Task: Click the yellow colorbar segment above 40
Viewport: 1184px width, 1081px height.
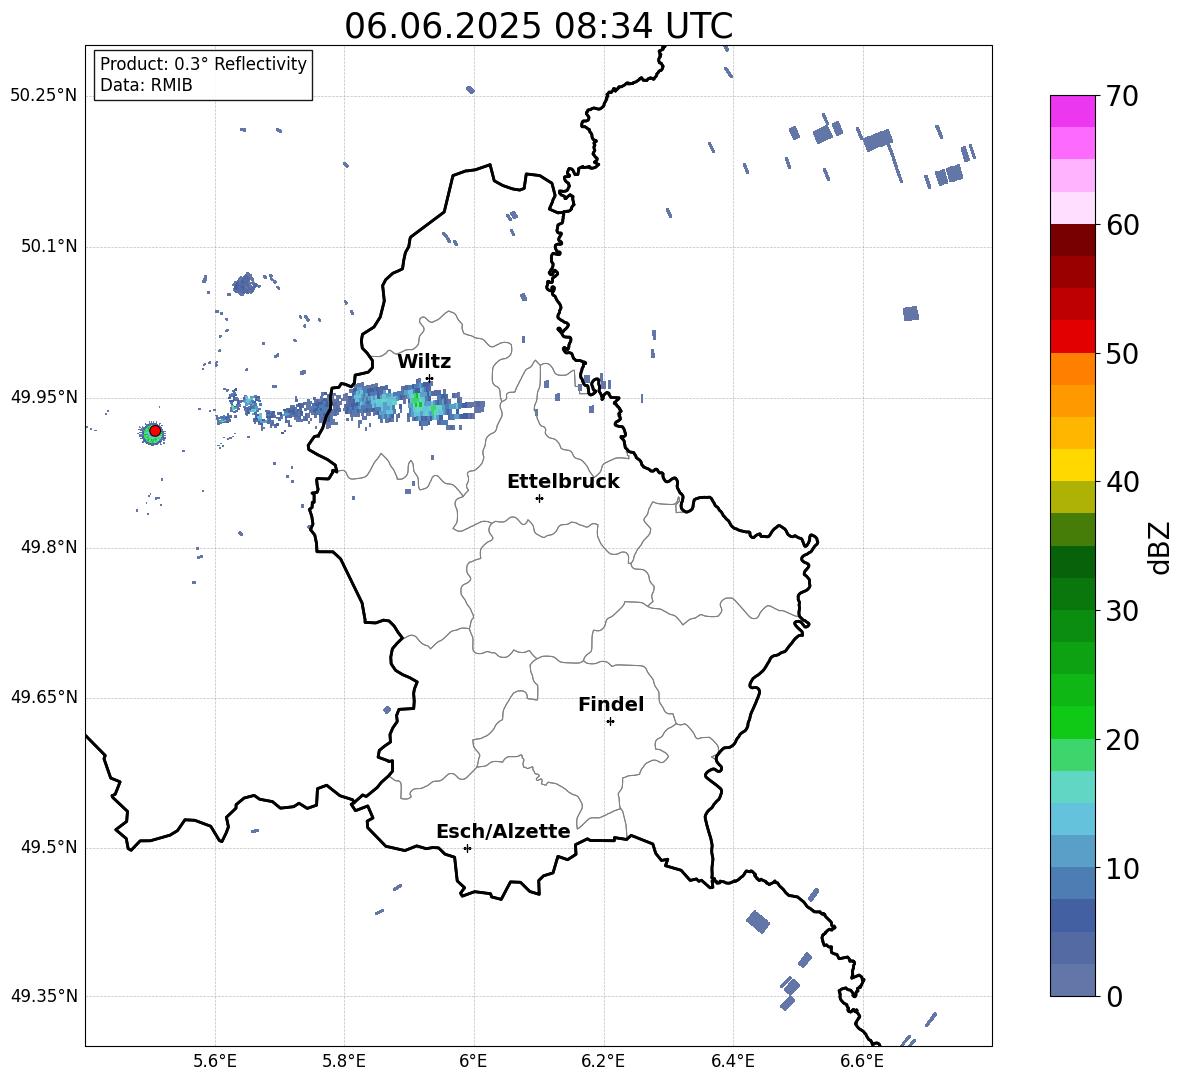Action: pyautogui.click(x=1072, y=465)
